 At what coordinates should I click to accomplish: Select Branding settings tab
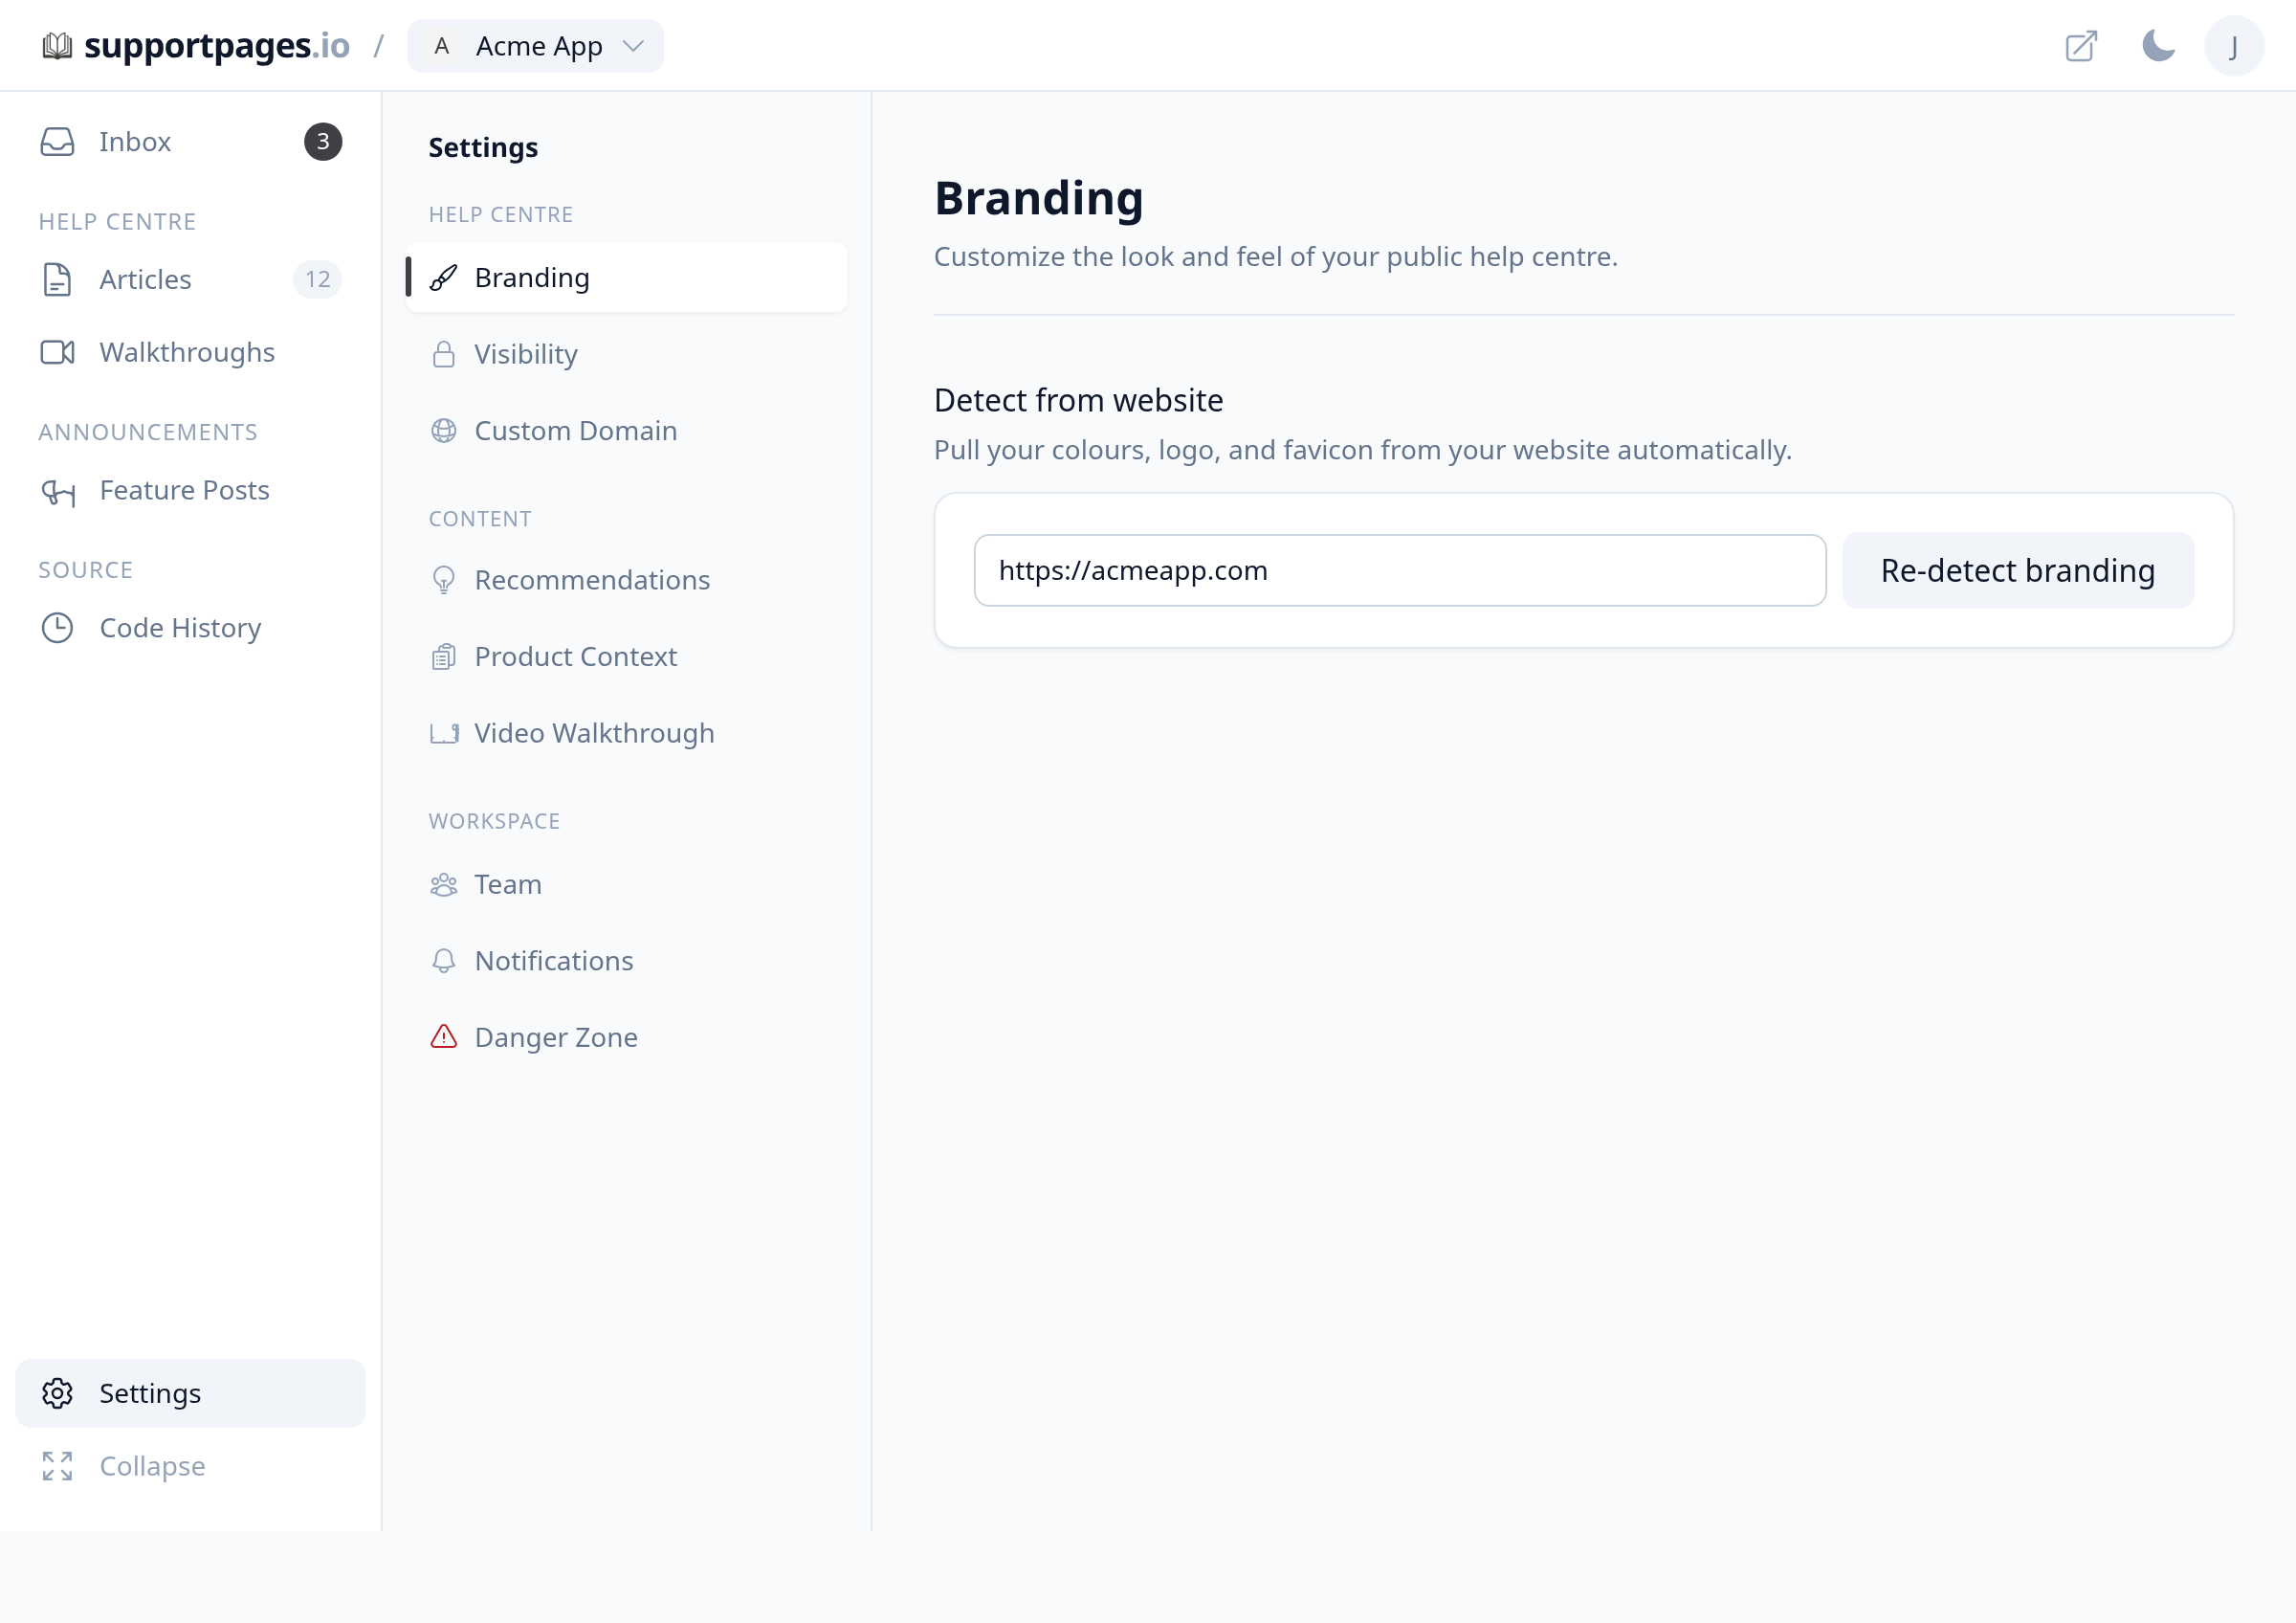pos(626,278)
